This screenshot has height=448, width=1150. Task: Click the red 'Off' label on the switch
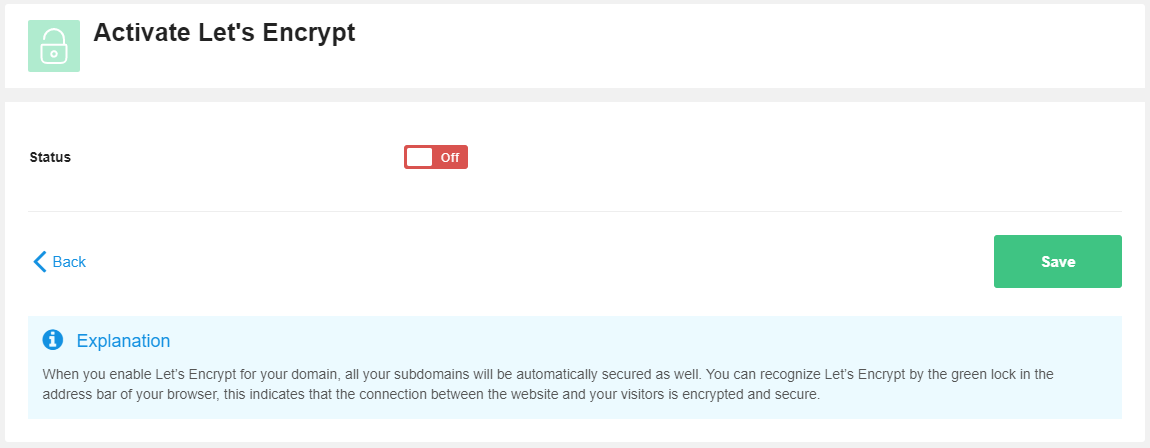tap(450, 158)
